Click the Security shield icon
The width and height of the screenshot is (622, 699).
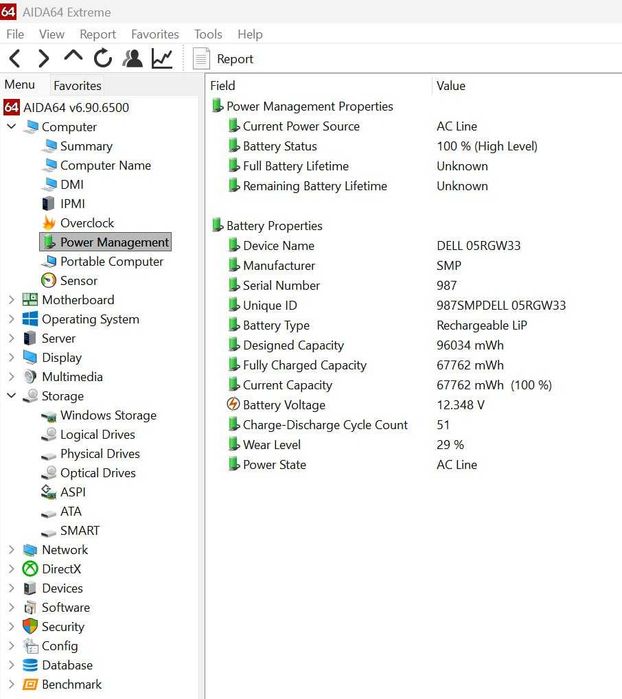[30, 626]
